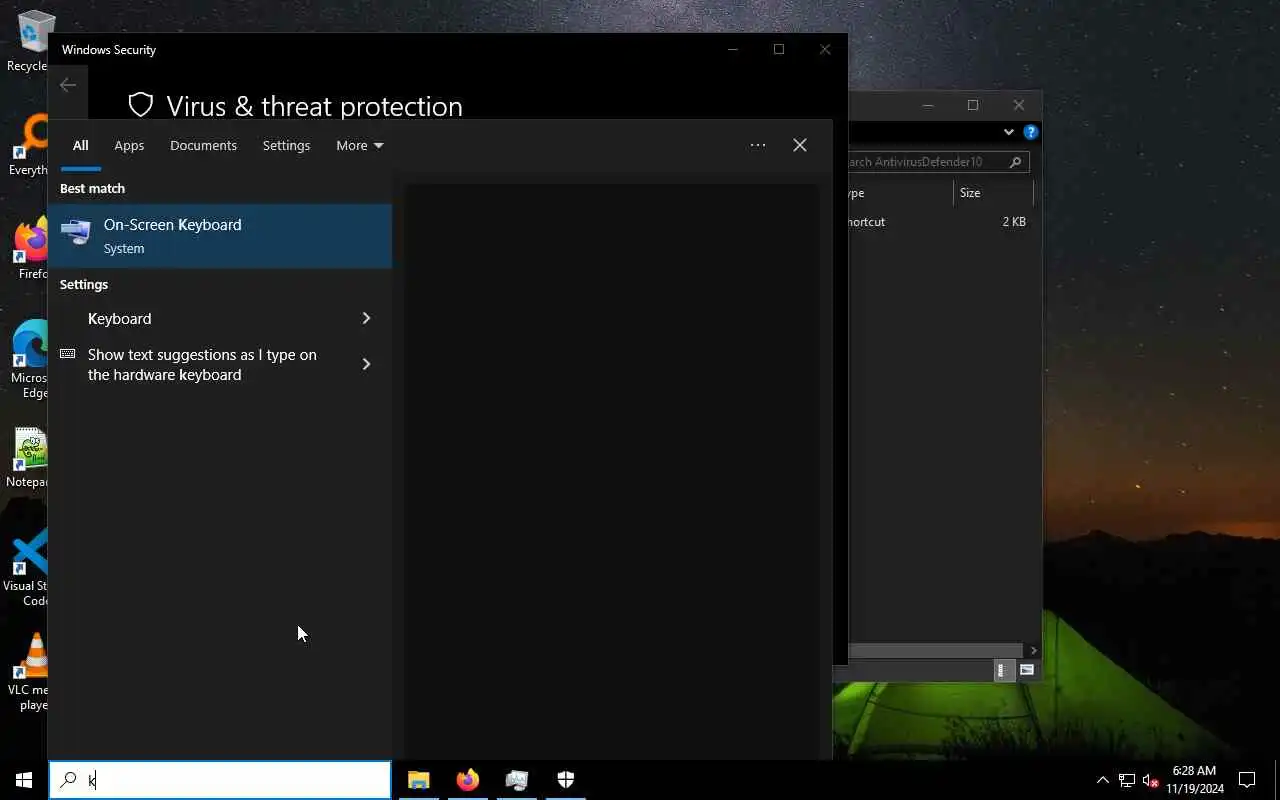This screenshot has width=1280, height=800.
Task: Open the On-Screen Keyboard best match result
Action: point(220,236)
